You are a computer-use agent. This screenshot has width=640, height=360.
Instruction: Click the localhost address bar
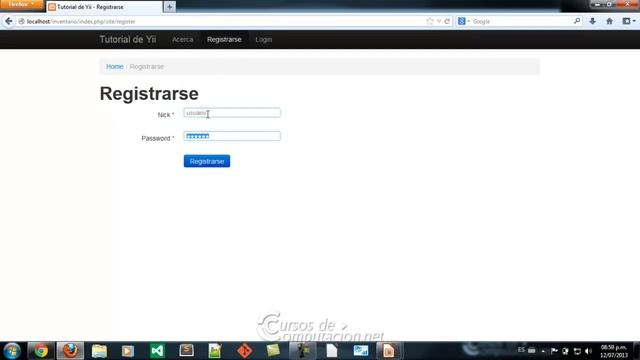click(220, 21)
